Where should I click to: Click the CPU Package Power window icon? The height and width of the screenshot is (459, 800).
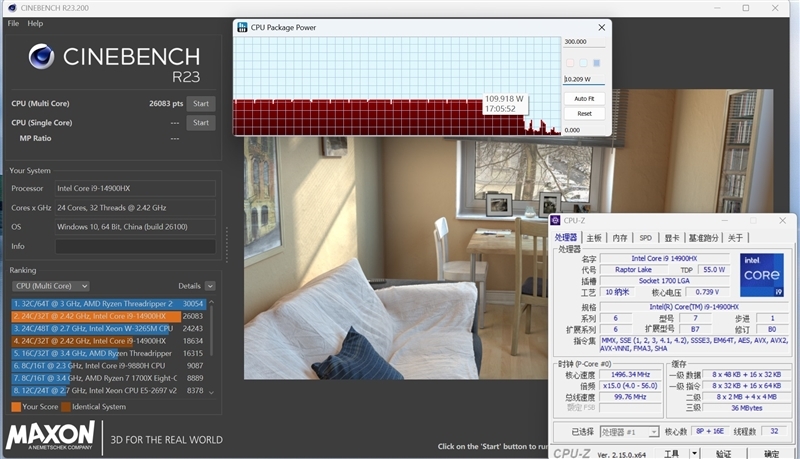[242, 27]
